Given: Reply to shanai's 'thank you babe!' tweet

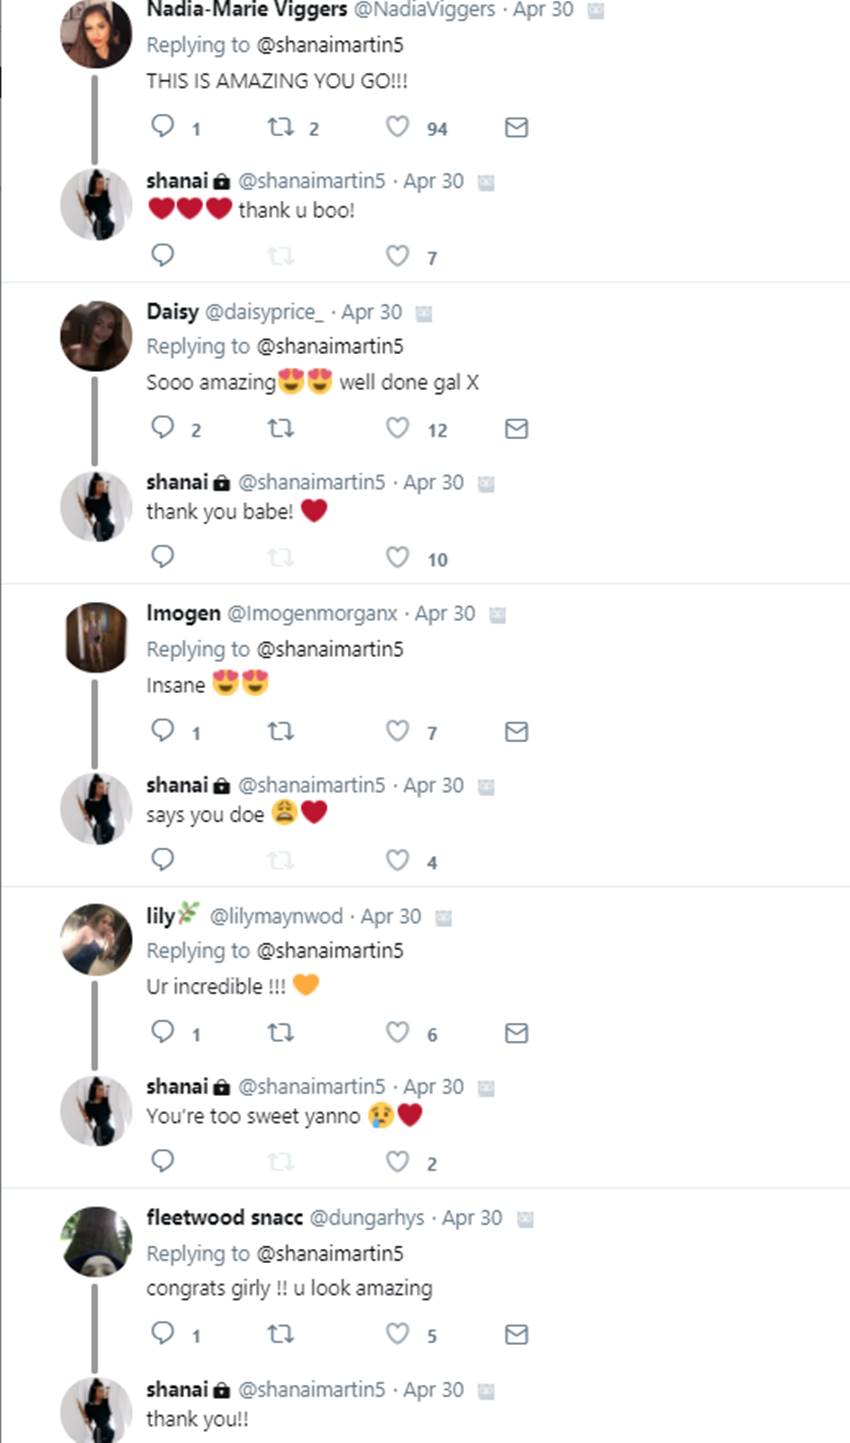Looking at the screenshot, I should [x=163, y=556].
